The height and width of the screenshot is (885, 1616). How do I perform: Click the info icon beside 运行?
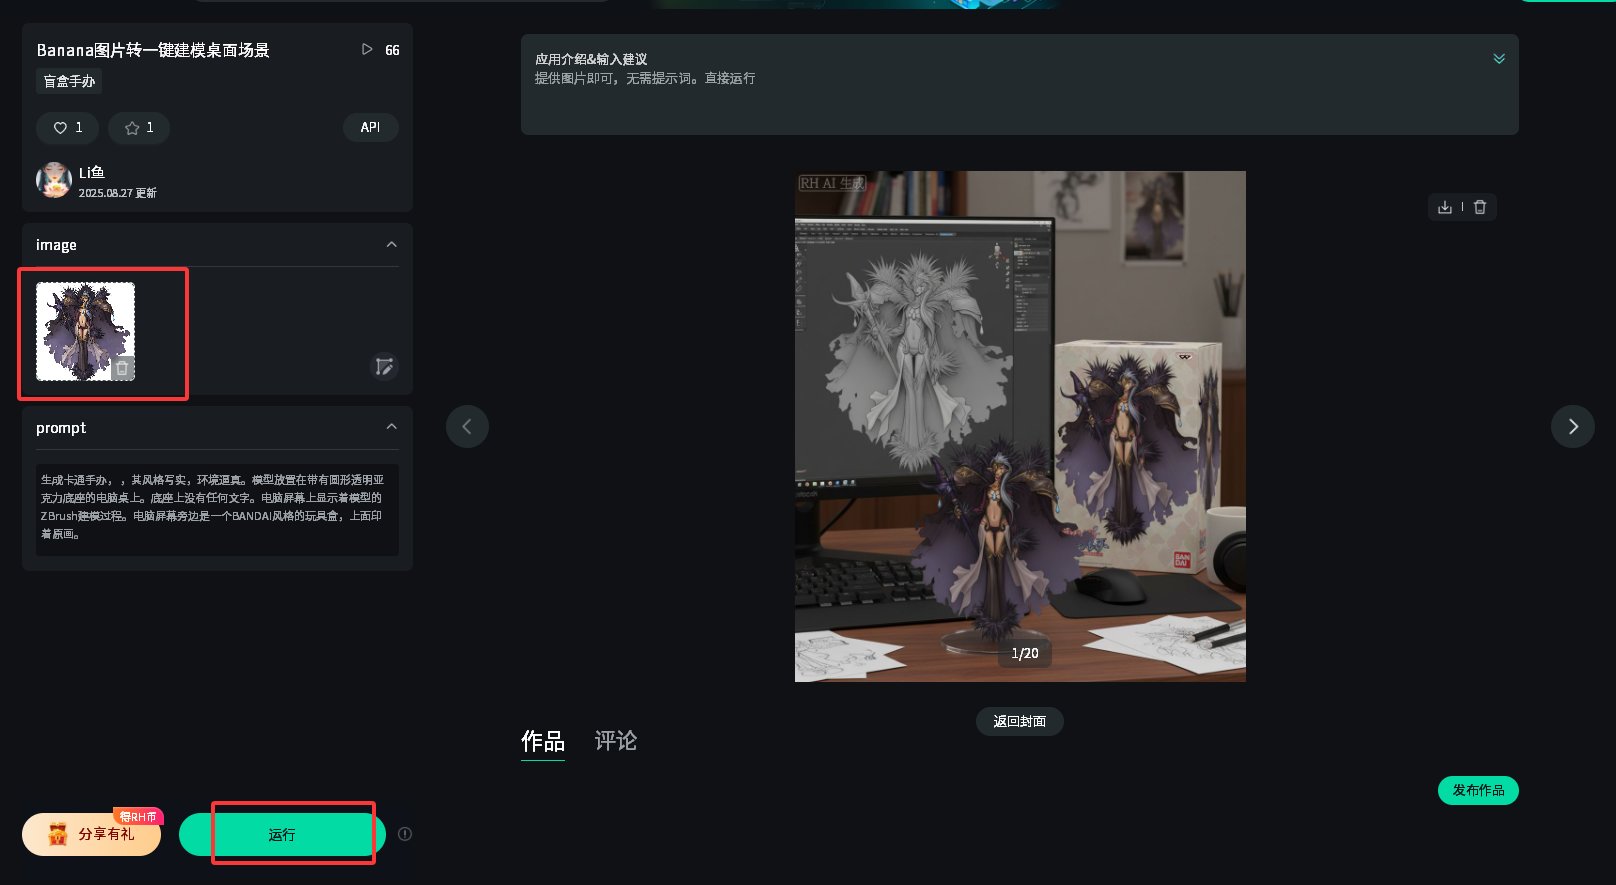[x=405, y=834]
